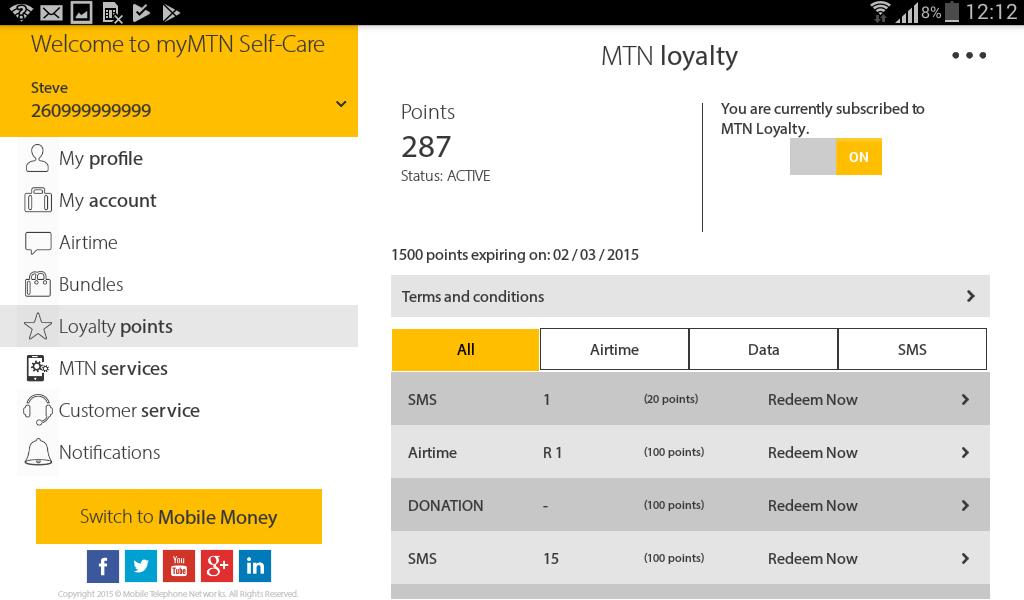Open the My account briefcase icon

coord(38,200)
